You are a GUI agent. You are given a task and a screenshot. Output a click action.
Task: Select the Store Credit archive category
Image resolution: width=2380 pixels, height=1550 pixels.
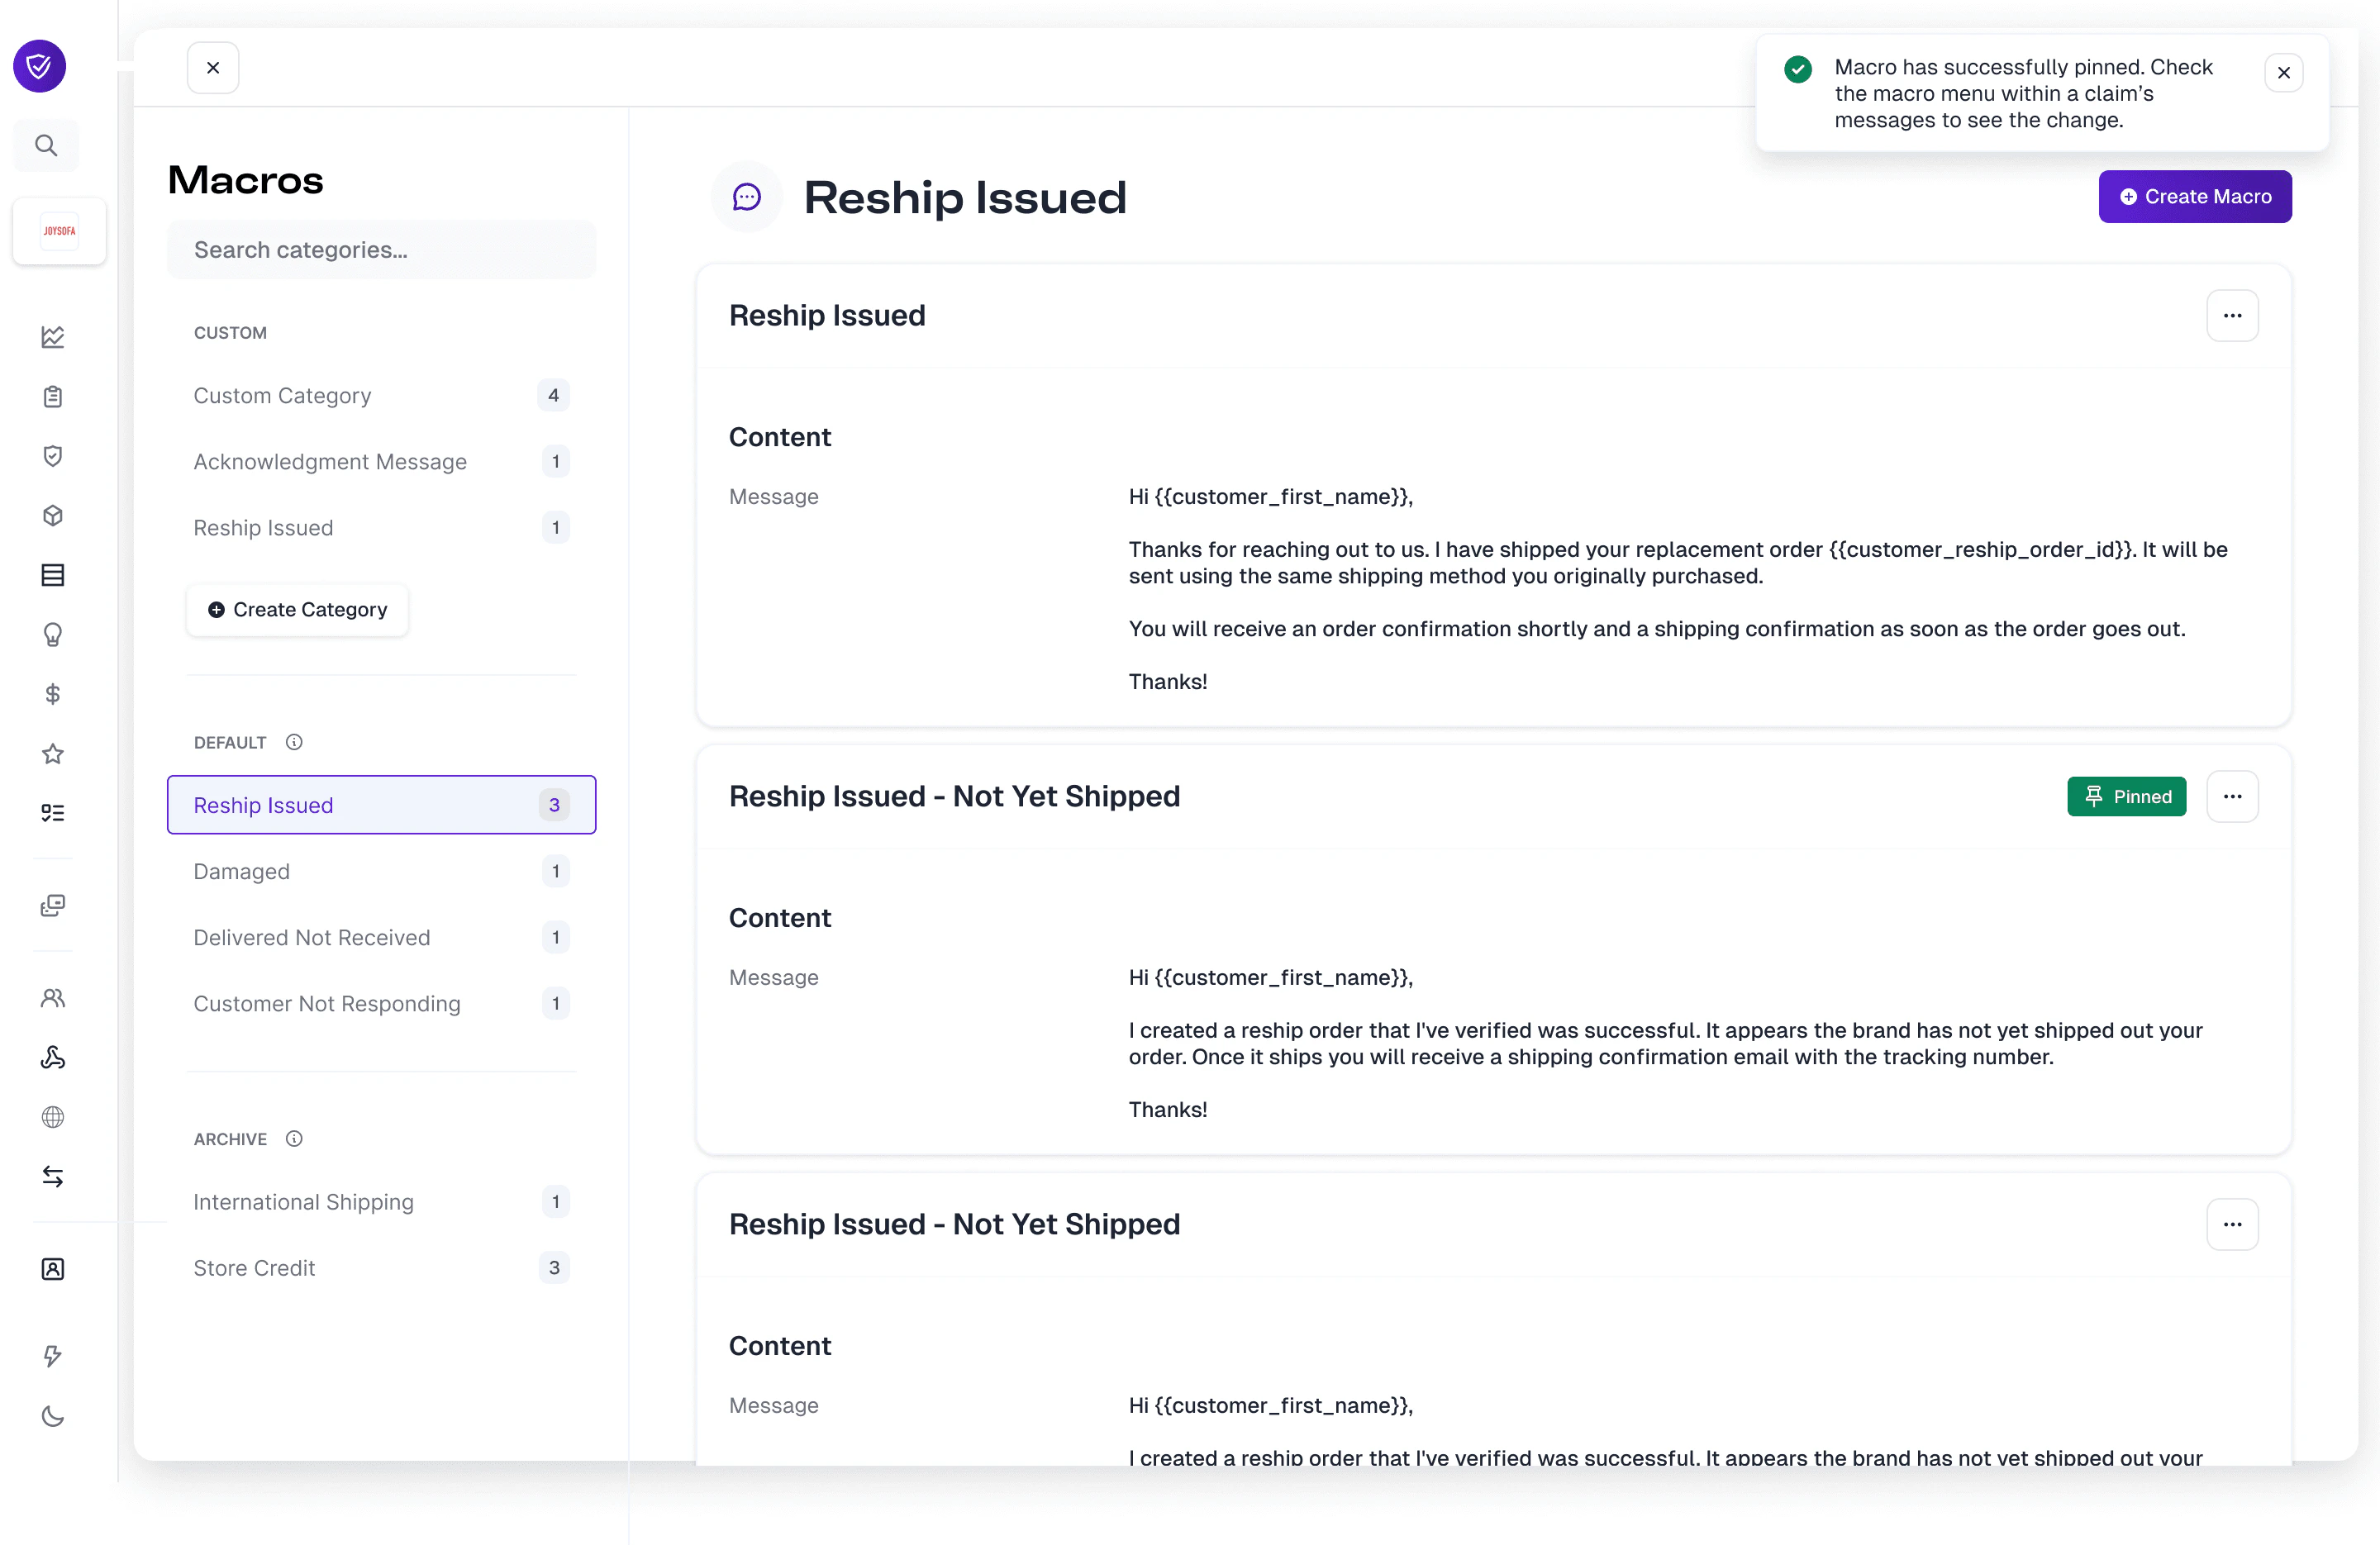click(381, 1268)
